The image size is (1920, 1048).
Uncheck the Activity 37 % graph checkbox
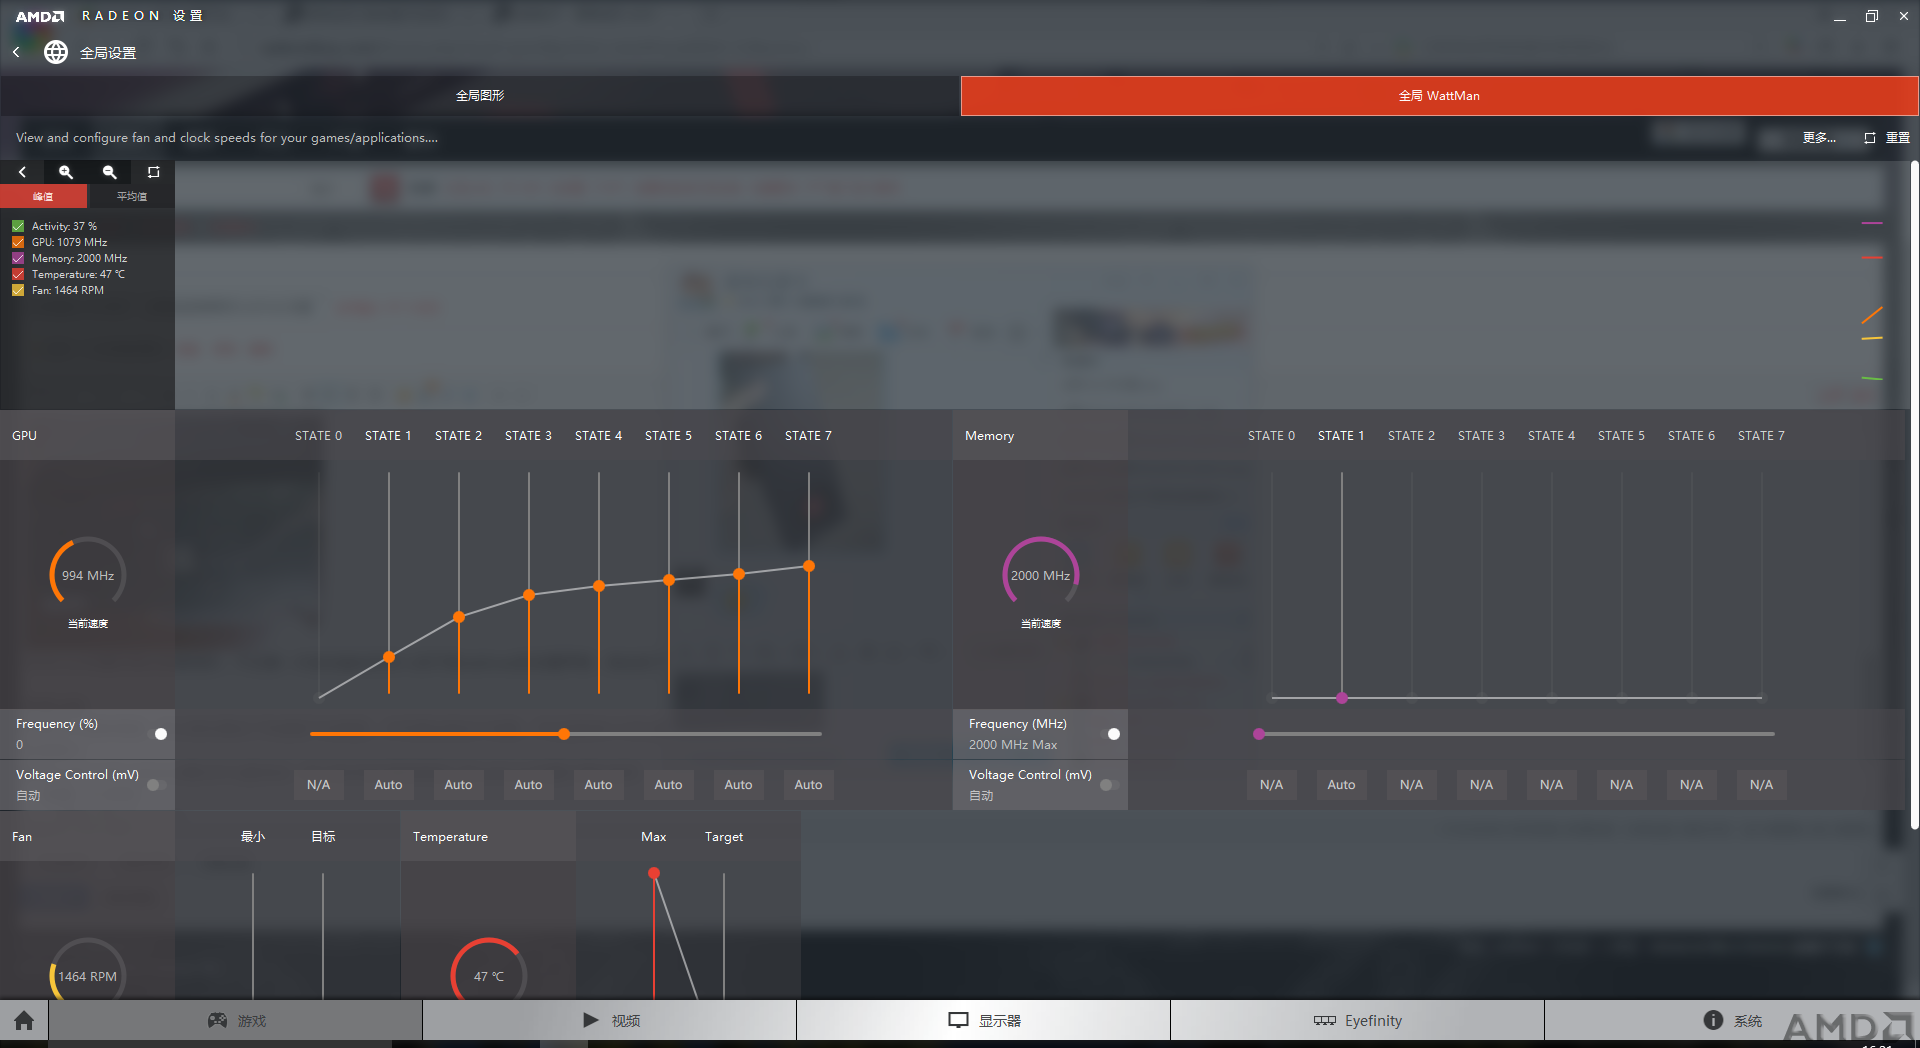pyautogui.click(x=18, y=226)
